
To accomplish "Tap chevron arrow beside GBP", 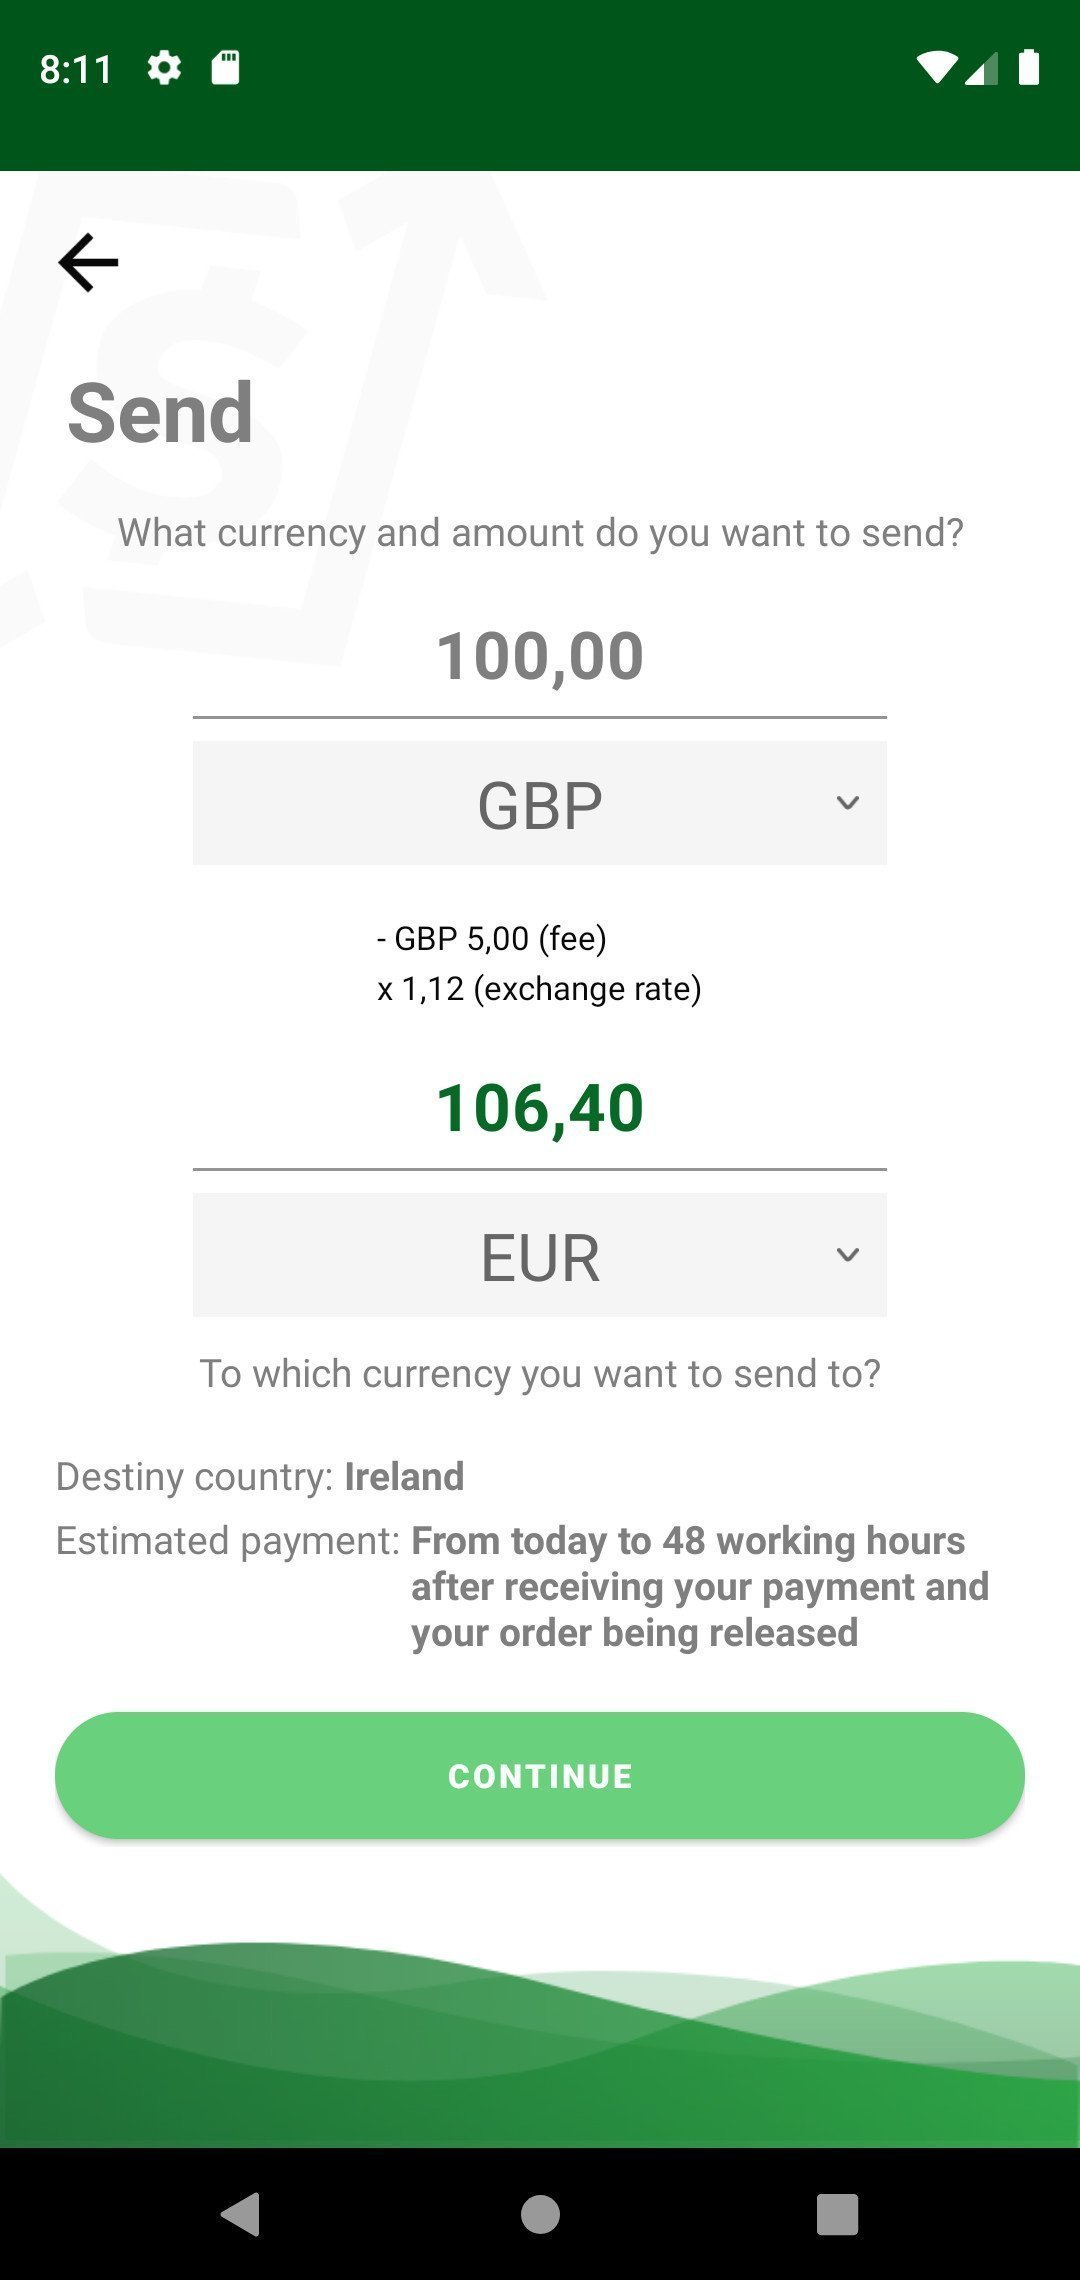I will pyautogui.click(x=847, y=803).
